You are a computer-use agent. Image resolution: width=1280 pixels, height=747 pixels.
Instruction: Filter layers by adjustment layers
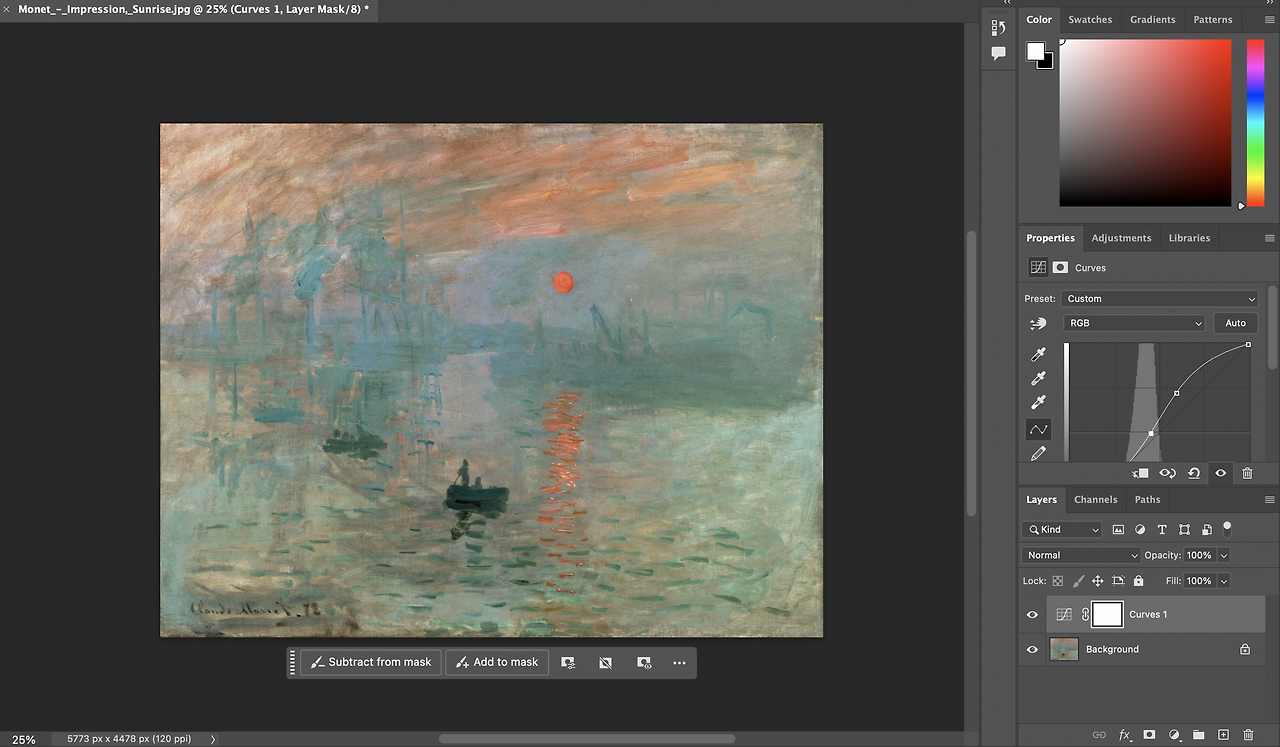coord(1140,530)
